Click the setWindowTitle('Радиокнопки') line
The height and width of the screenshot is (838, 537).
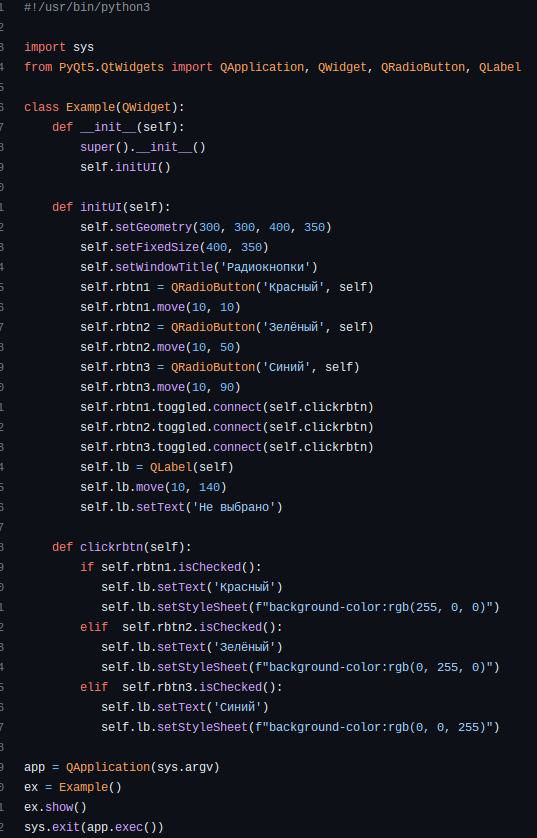(199, 267)
